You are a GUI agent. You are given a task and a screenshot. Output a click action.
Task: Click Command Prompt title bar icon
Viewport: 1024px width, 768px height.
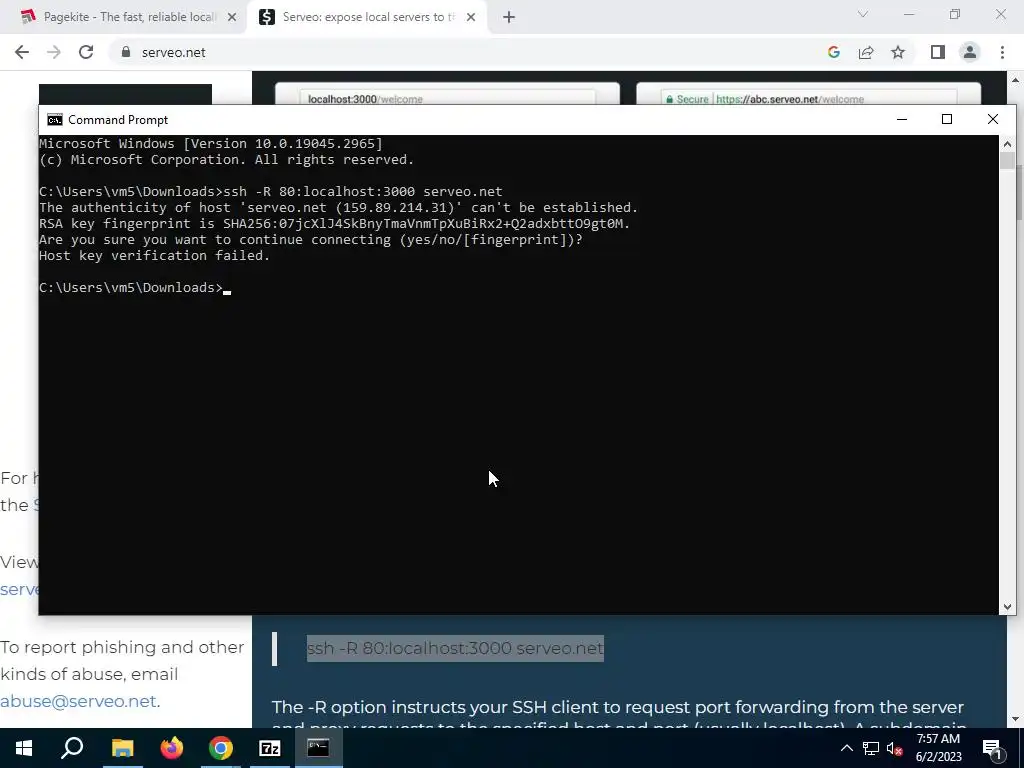pyautogui.click(x=55, y=120)
